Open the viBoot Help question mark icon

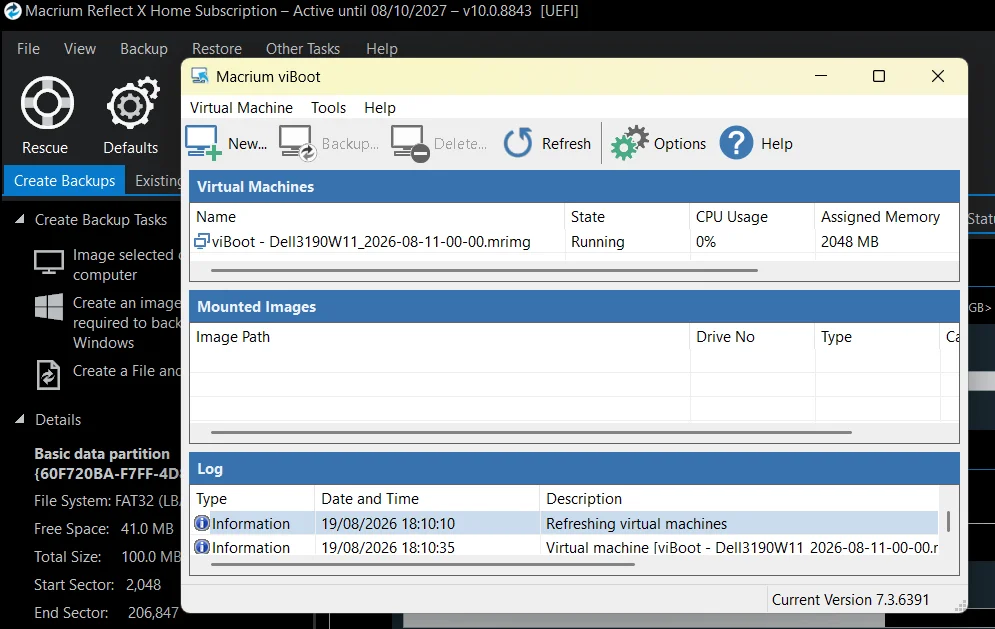pos(736,143)
